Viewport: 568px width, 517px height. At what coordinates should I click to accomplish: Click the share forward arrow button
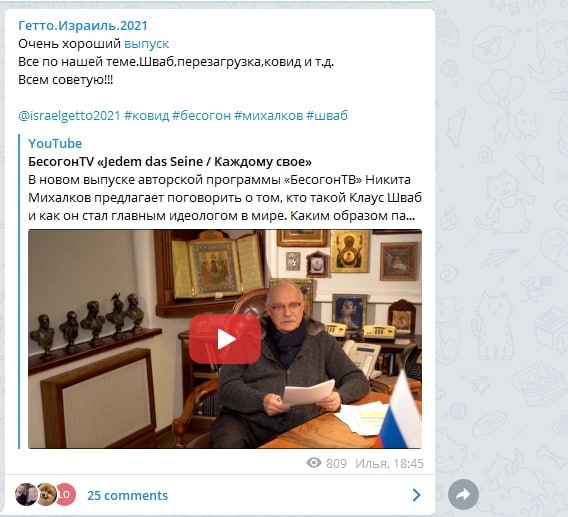click(463, 494)
